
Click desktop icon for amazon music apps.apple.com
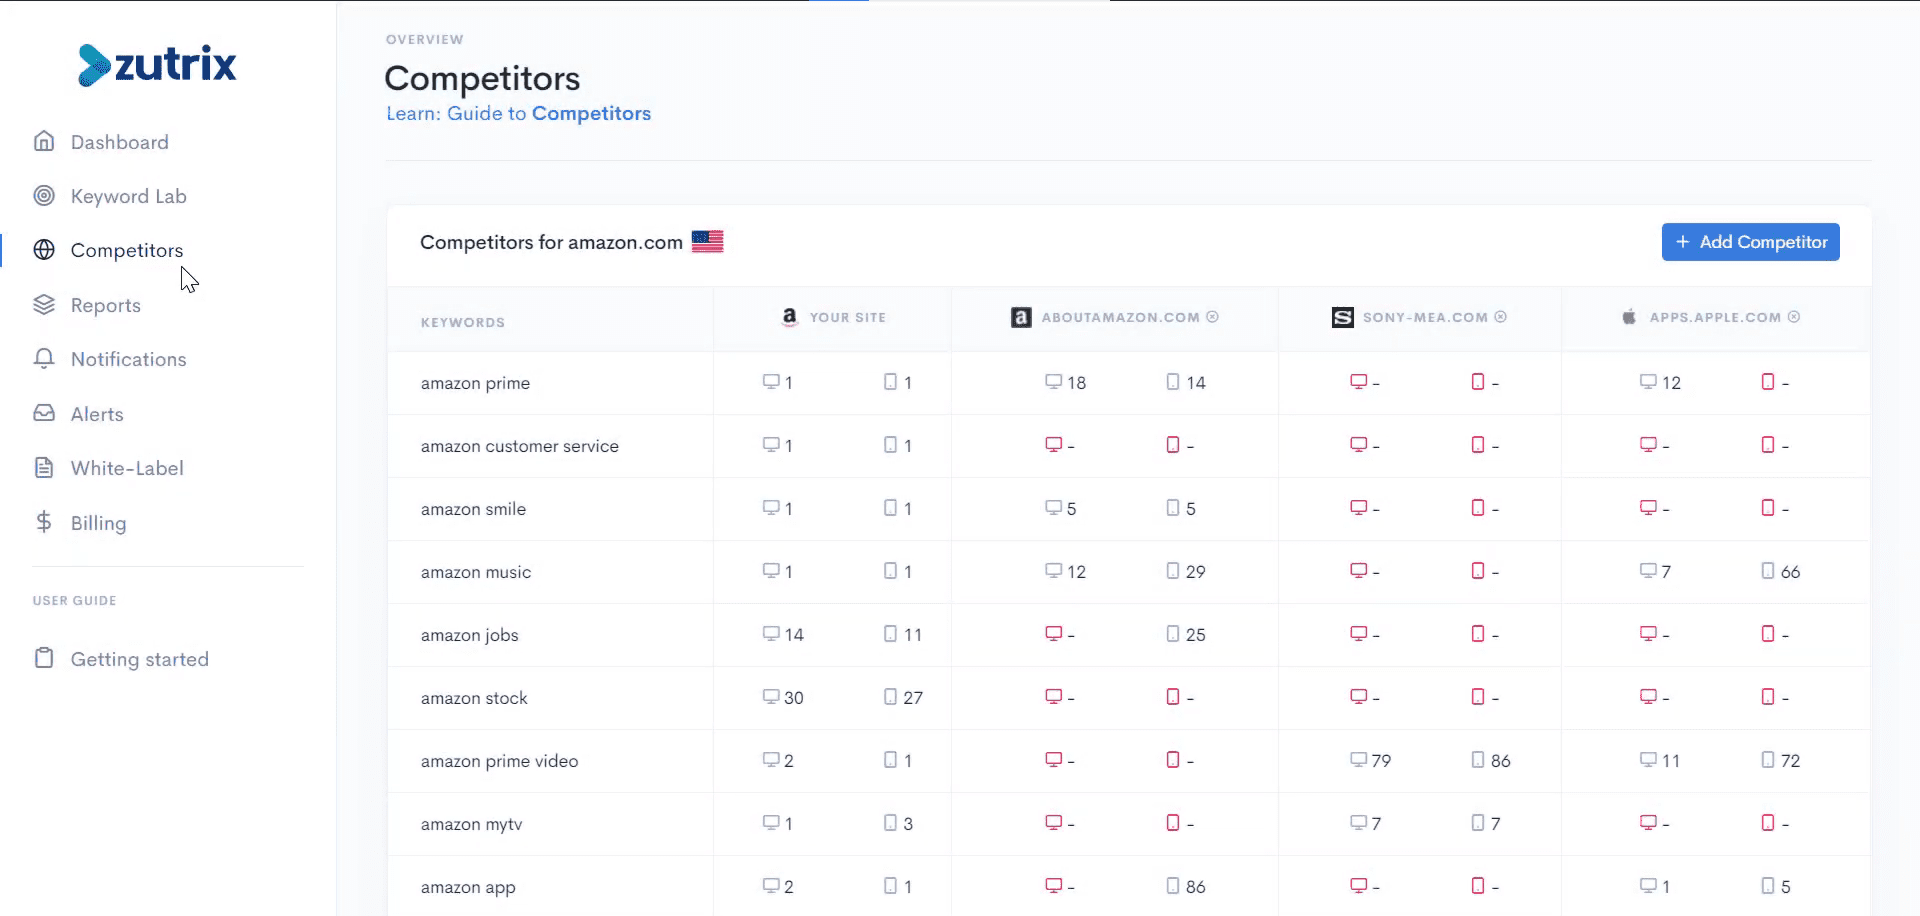(1648, 571)
